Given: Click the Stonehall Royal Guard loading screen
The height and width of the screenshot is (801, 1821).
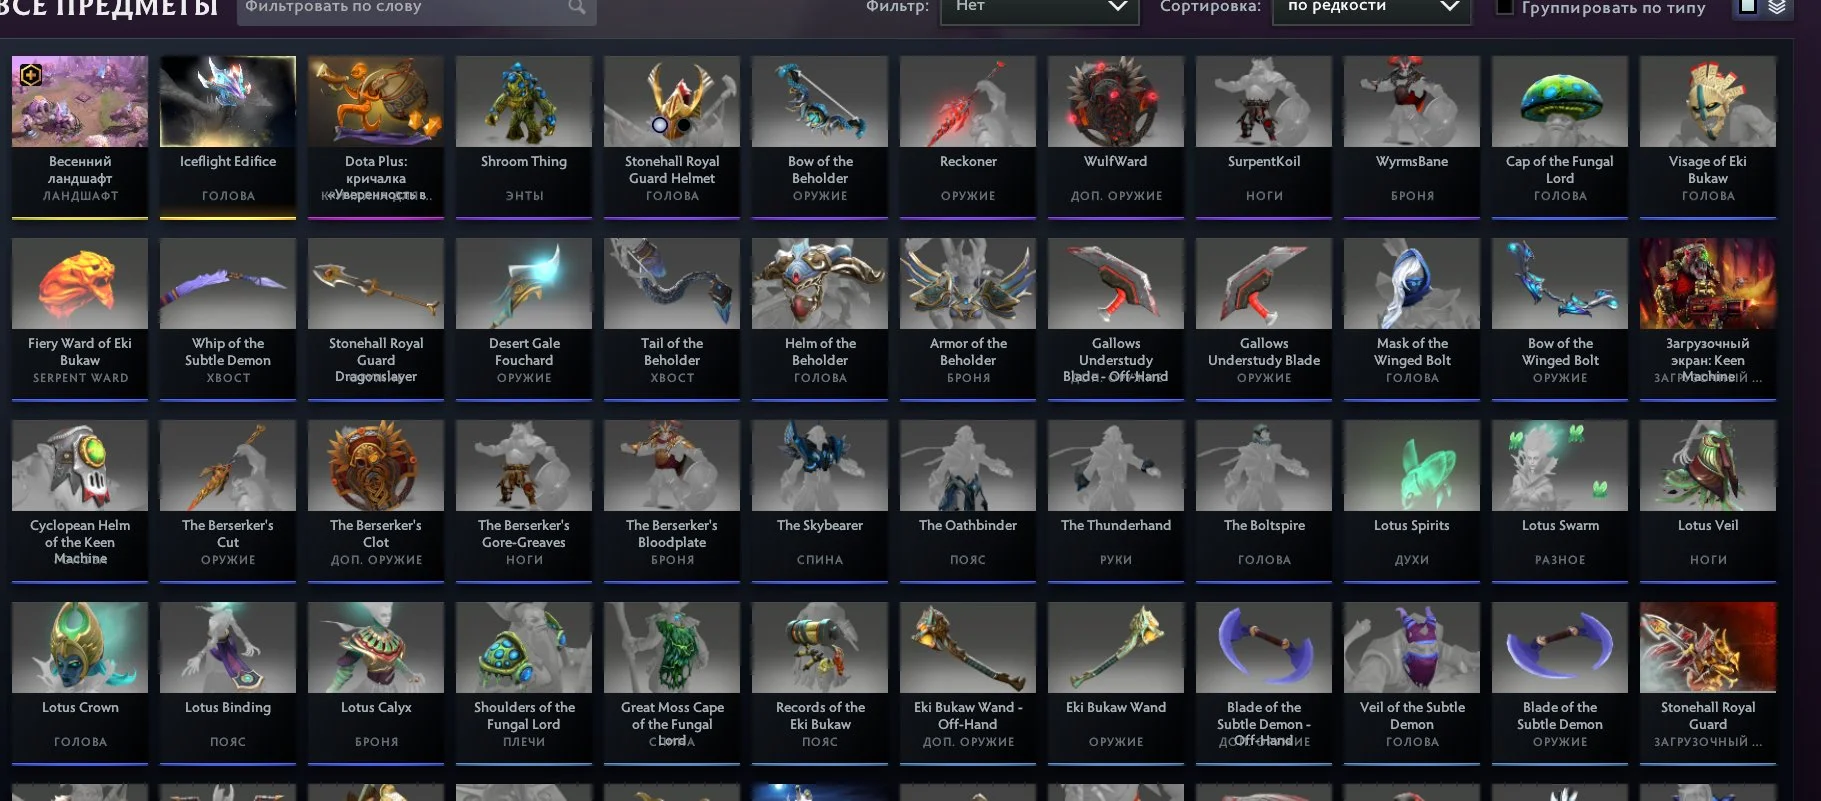Looking at the screenshot, I should [1708, 683].
